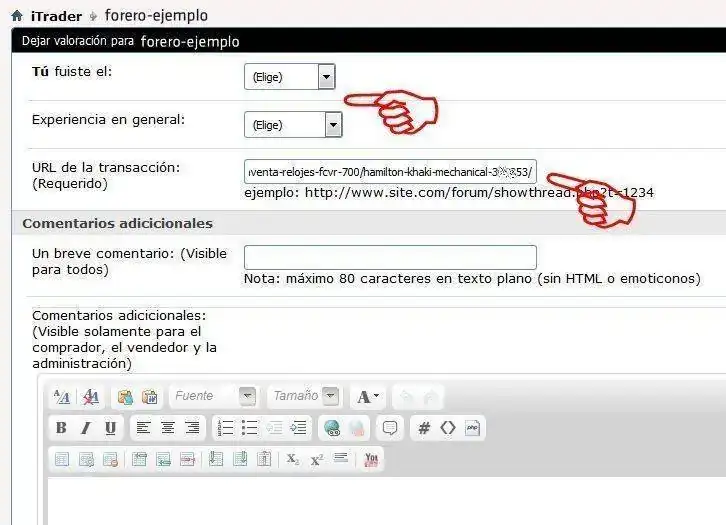Align text center

point(168,428)
